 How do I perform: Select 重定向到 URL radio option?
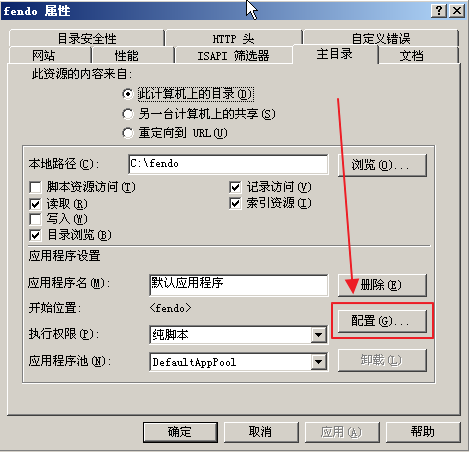pos(127,133)
